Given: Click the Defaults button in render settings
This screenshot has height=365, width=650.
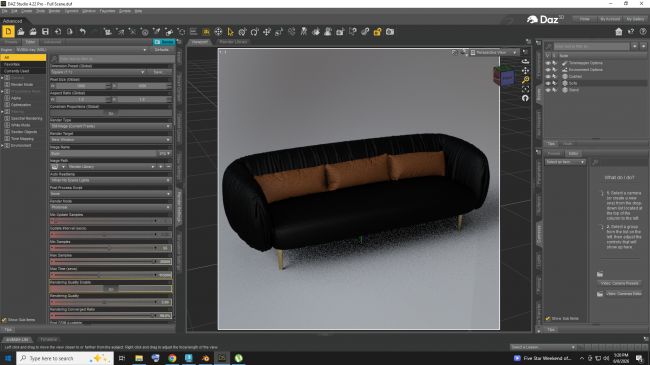Looking at the screenshot, I should coord(161,50).
